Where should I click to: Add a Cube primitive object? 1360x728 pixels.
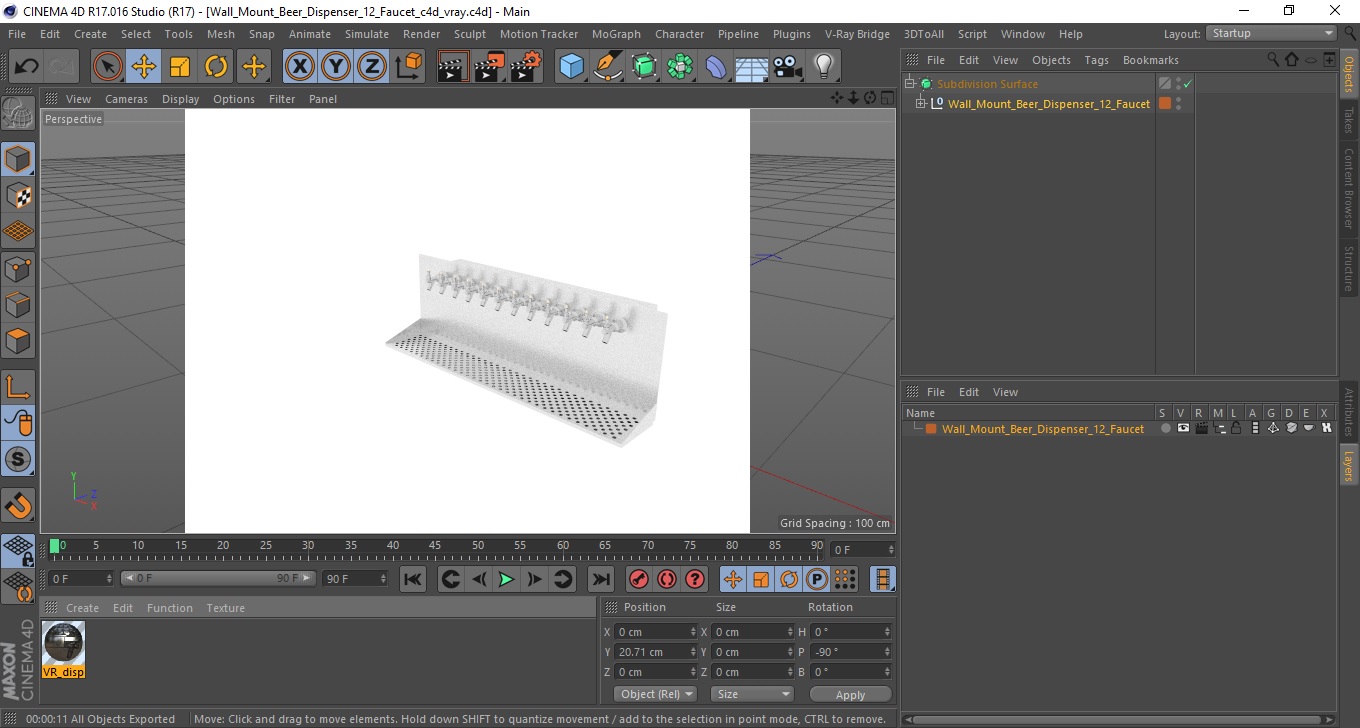click(571, 67)
